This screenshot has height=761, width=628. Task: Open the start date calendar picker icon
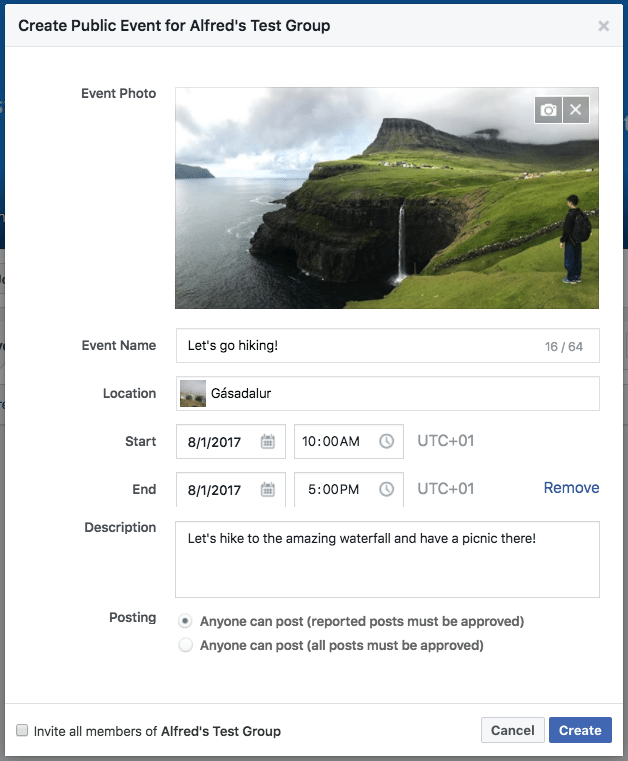268,442
